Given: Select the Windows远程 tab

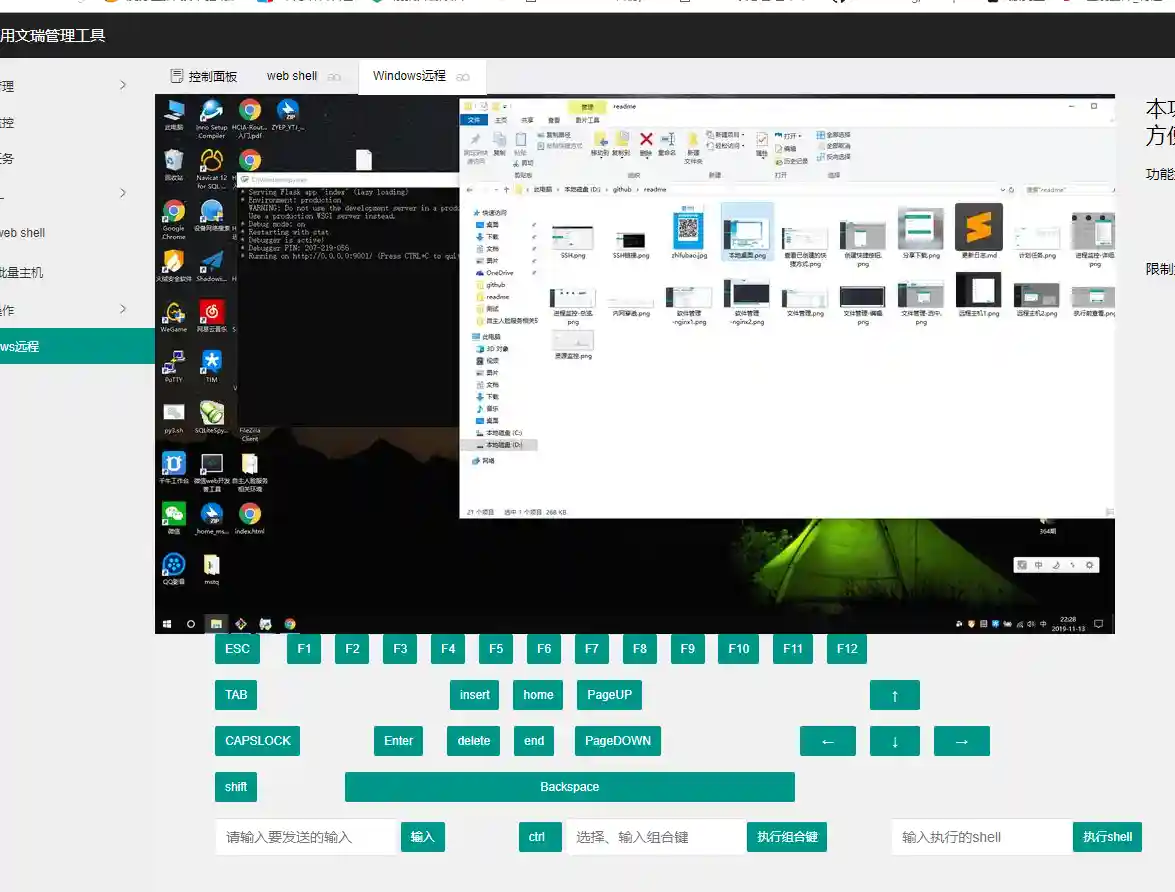Looking at the screenshot, I should 422,76.
